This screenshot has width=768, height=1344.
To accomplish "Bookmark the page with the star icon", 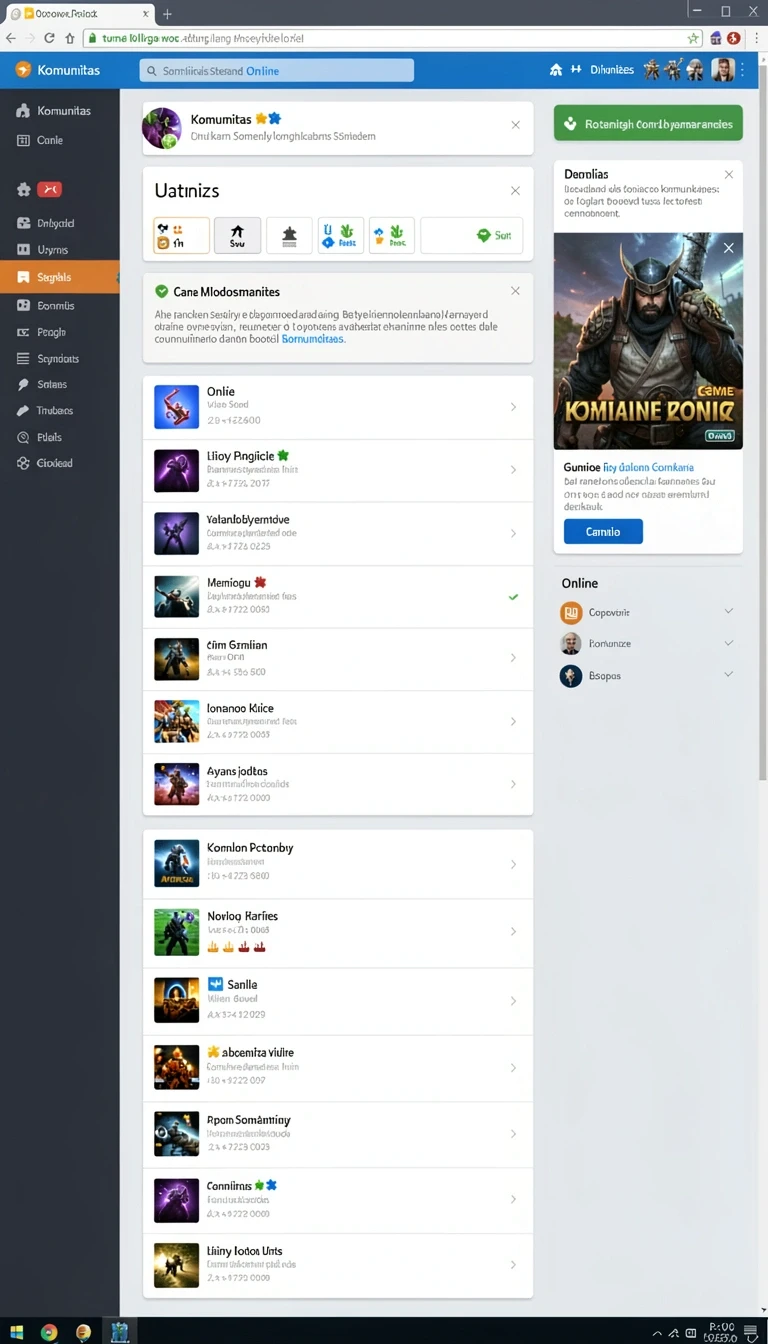I will pyautogui.click(x=693, y=38).
